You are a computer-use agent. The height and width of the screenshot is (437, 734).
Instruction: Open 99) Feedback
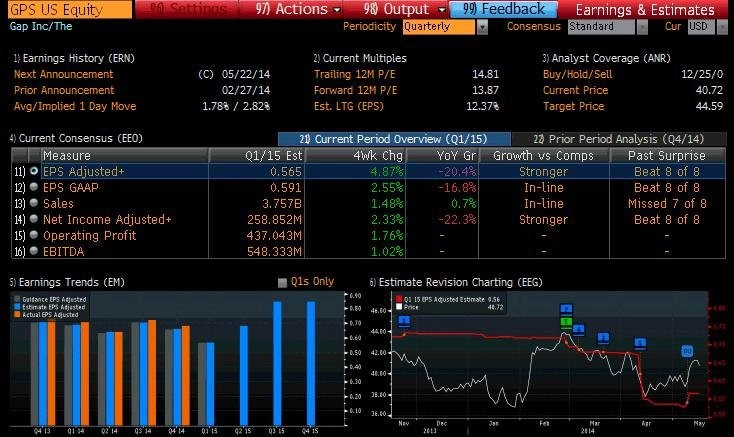pyautogui.click(x=504, y=9)
